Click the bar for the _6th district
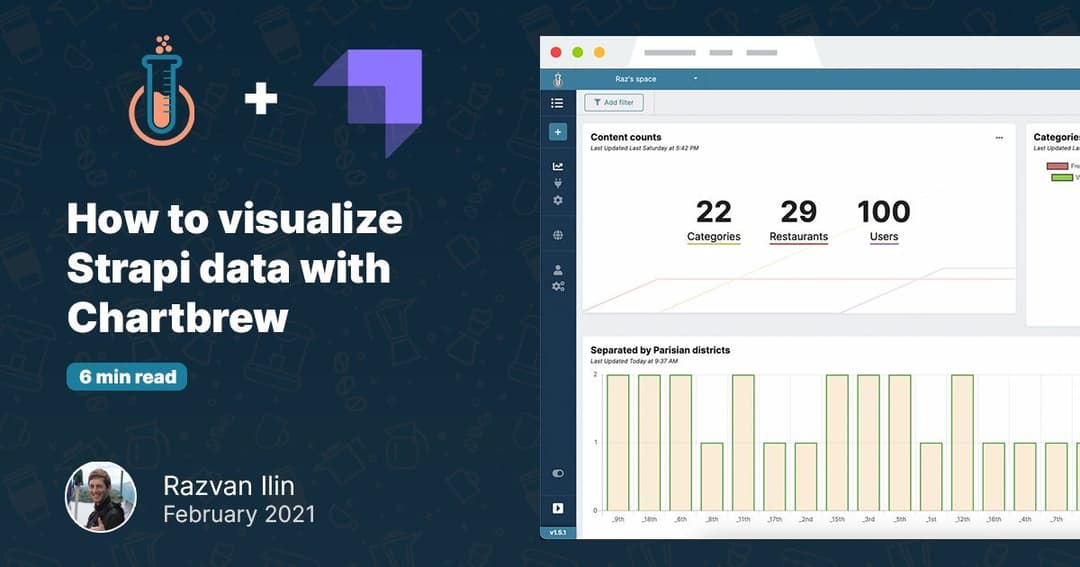 (681, 442)
